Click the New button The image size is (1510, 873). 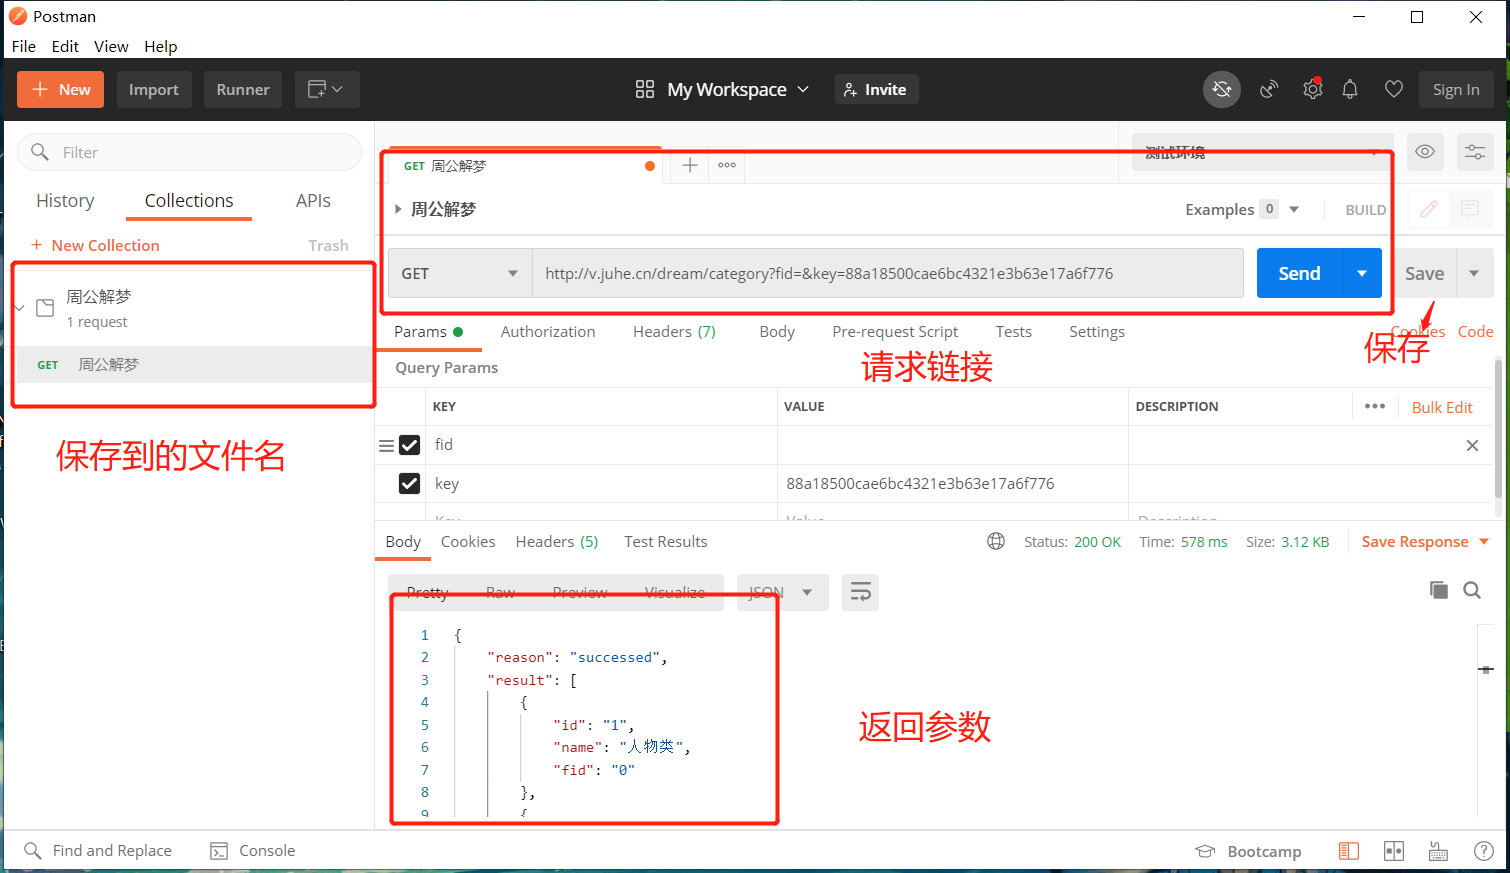coord(60,89)
